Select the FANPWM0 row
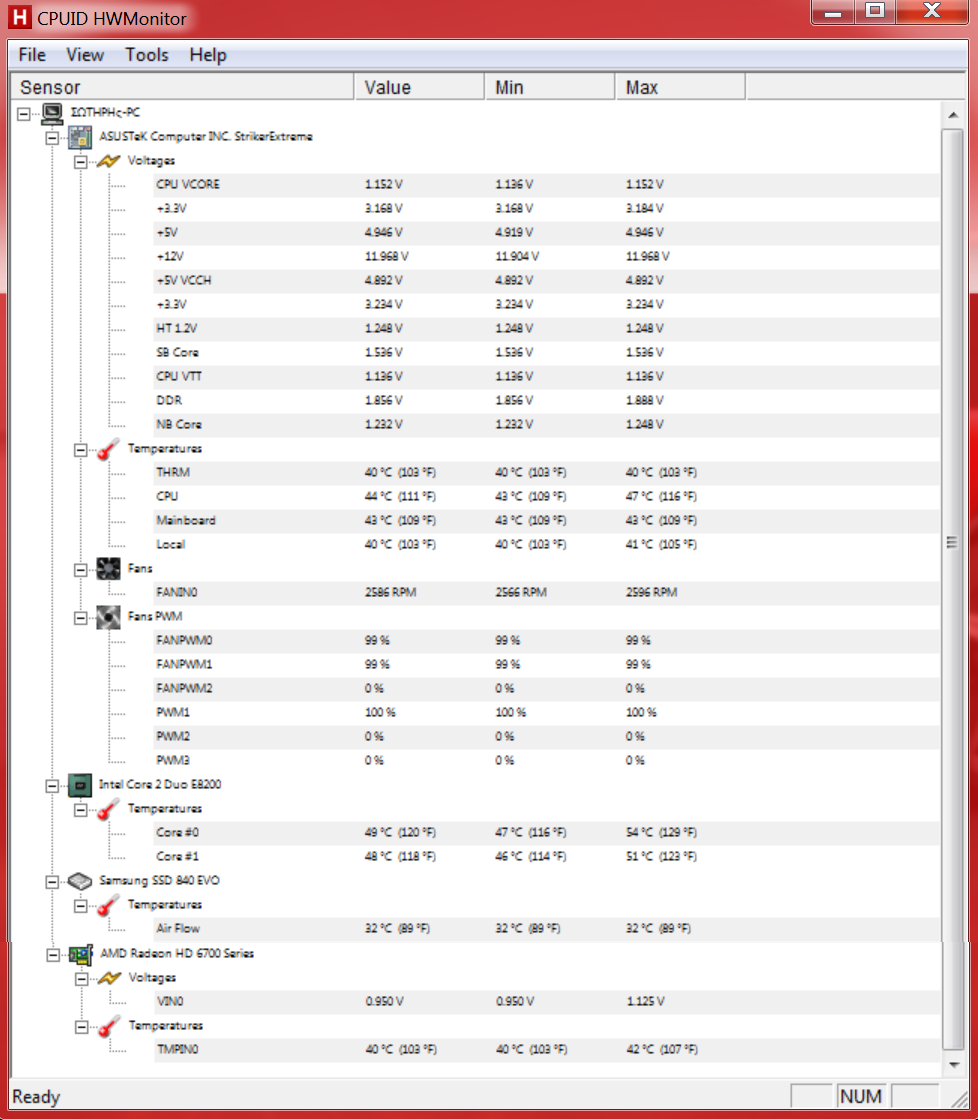The width and height of the screenshot is (978, 1120). click(x=546, y=641)
